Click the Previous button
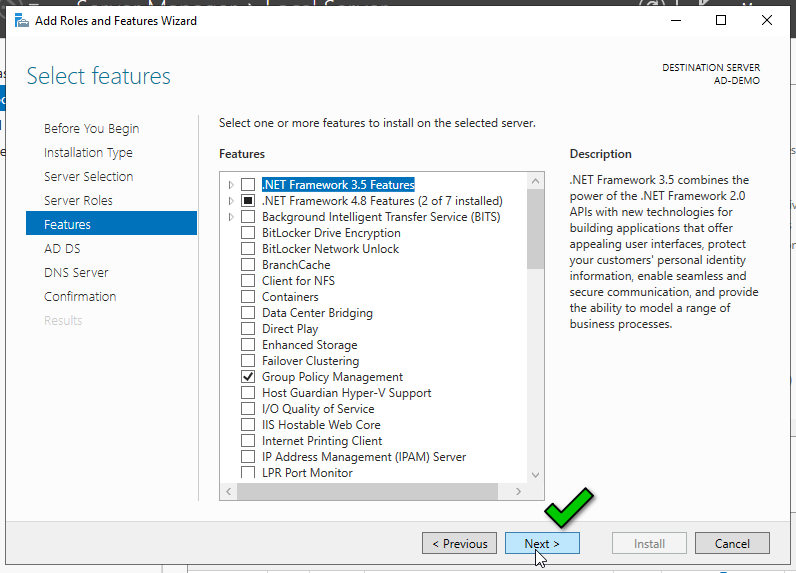 coord(459,544)
